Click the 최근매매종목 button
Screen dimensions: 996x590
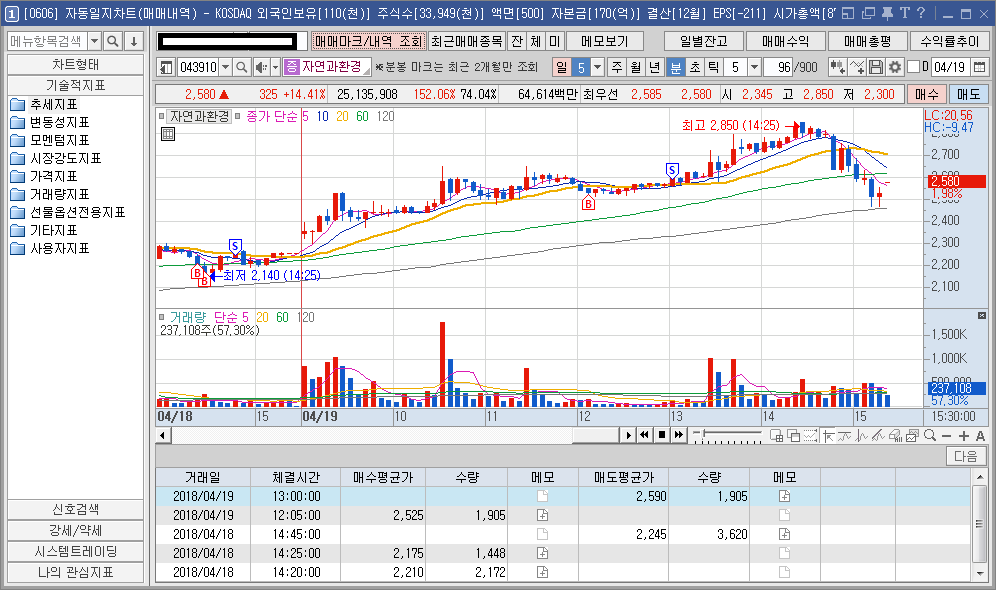click(467, 41)
